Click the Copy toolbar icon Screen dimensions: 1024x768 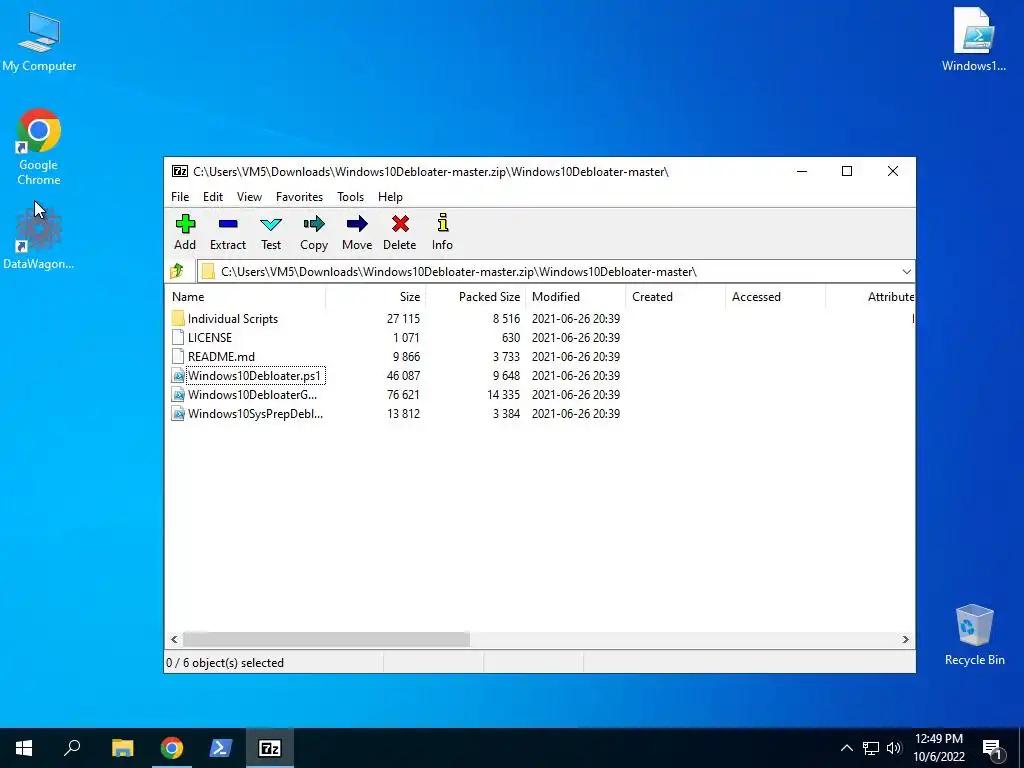(x=314, y=224)
